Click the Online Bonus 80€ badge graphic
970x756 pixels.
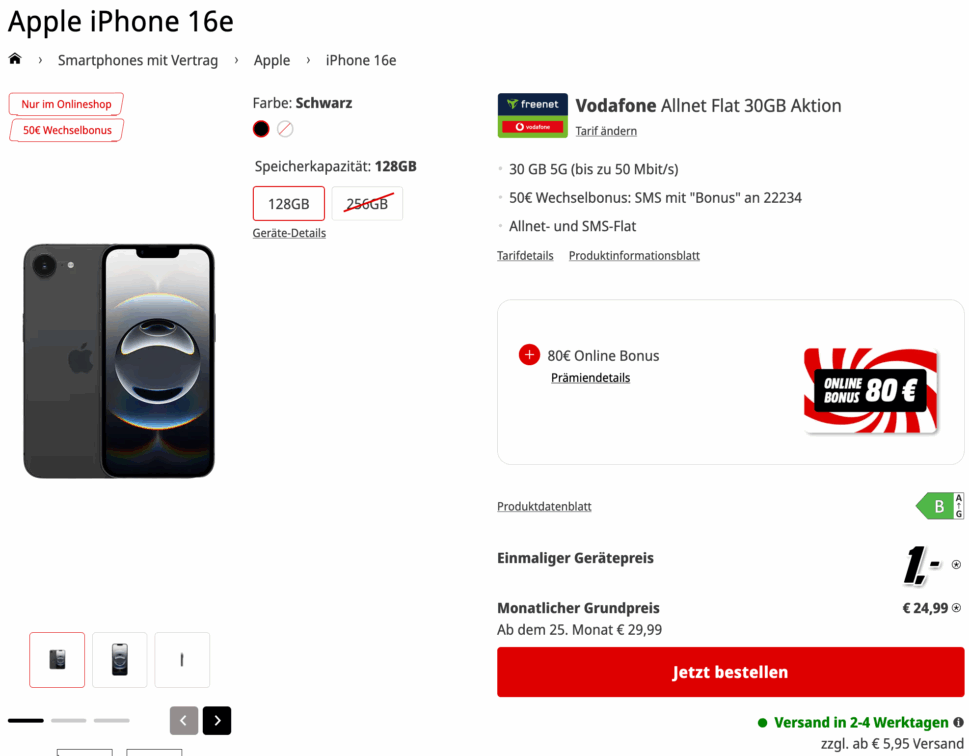tap(870, 392)
